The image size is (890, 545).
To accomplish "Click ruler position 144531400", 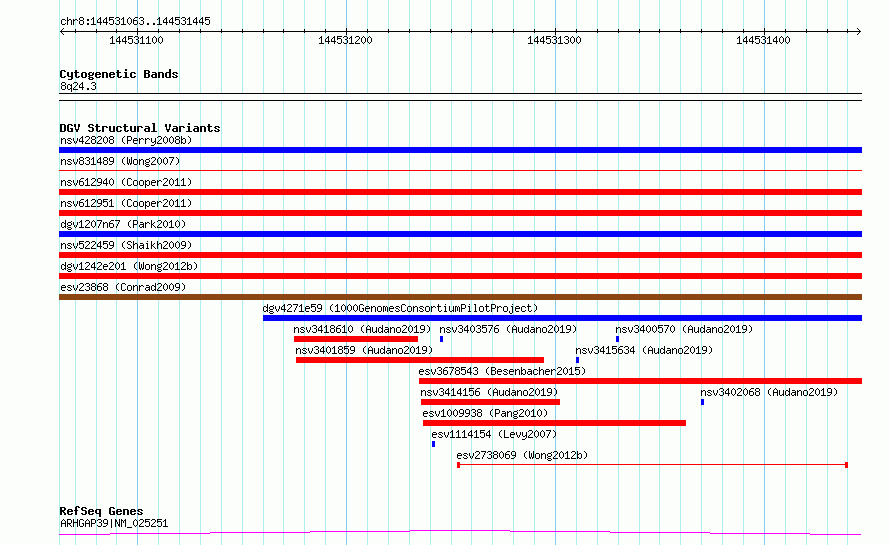I will pyautogui.click(x=763, y=40).
